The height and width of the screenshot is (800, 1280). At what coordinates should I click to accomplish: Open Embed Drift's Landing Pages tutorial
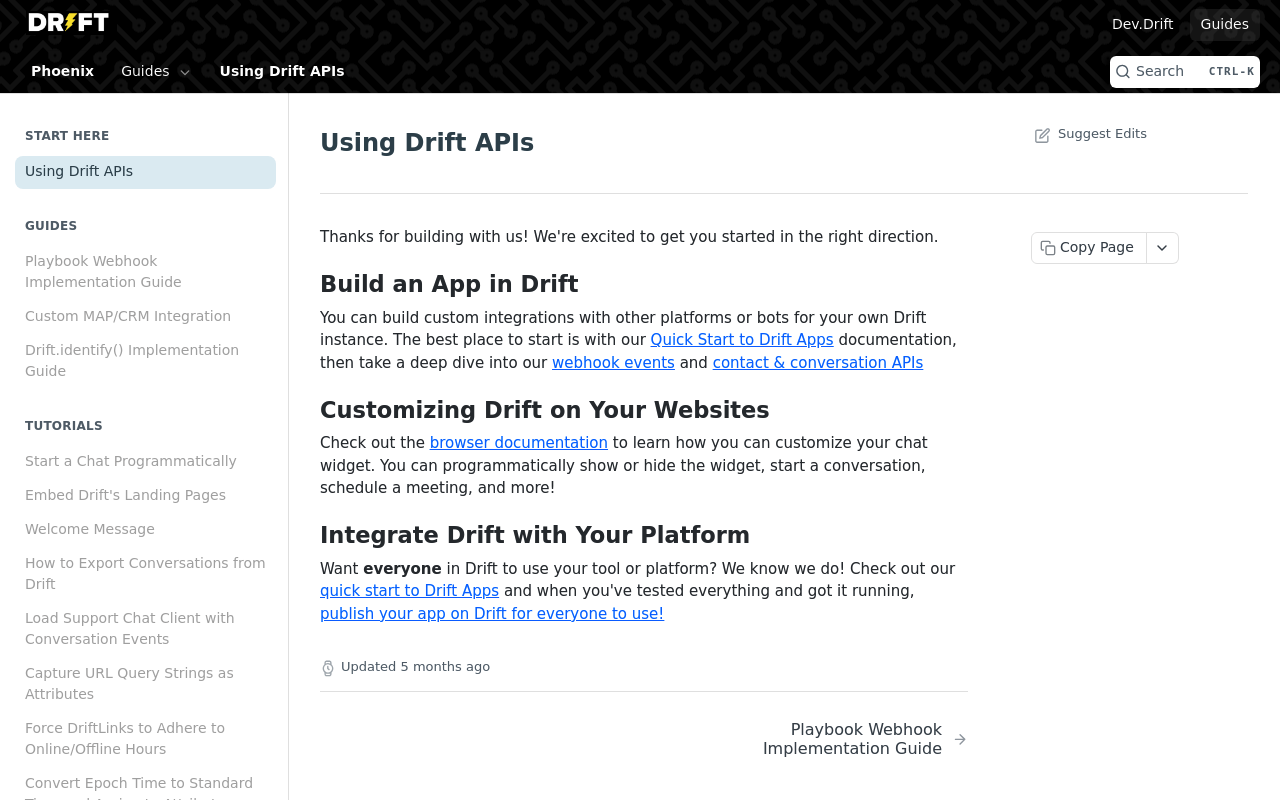coord(145,496)
